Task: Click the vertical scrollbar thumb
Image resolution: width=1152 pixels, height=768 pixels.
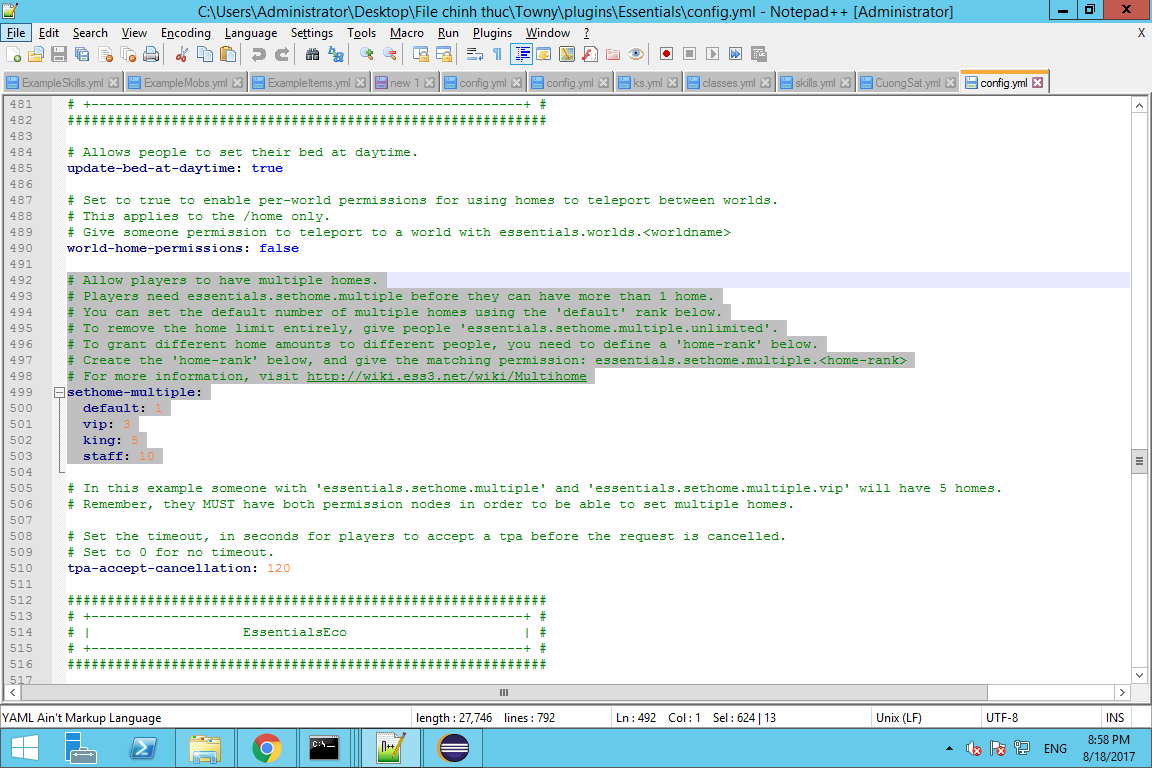Action: point(1139,461)
